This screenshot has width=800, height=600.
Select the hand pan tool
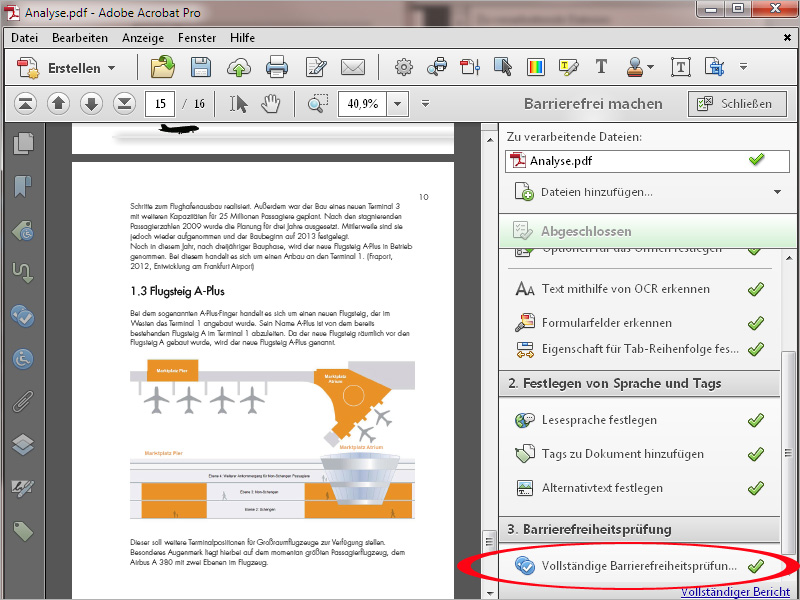tap(270, 104)
